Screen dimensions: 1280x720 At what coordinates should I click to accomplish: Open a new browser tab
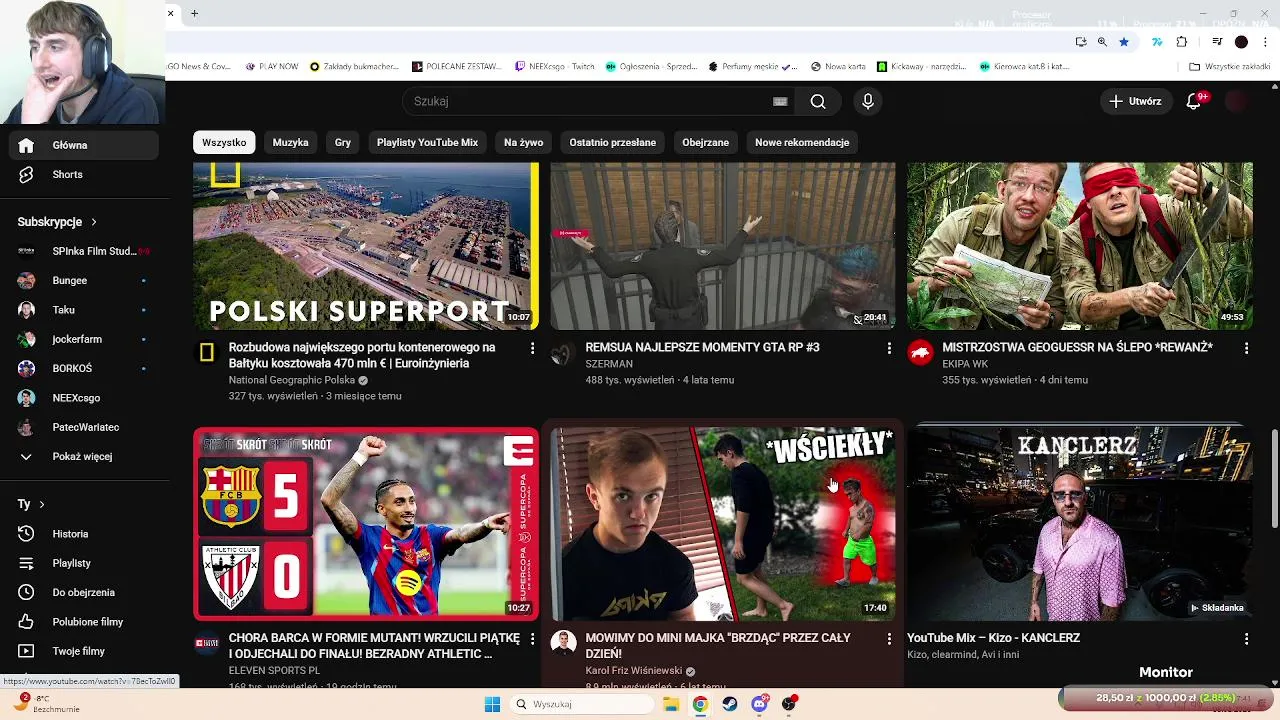click(194, 13)
